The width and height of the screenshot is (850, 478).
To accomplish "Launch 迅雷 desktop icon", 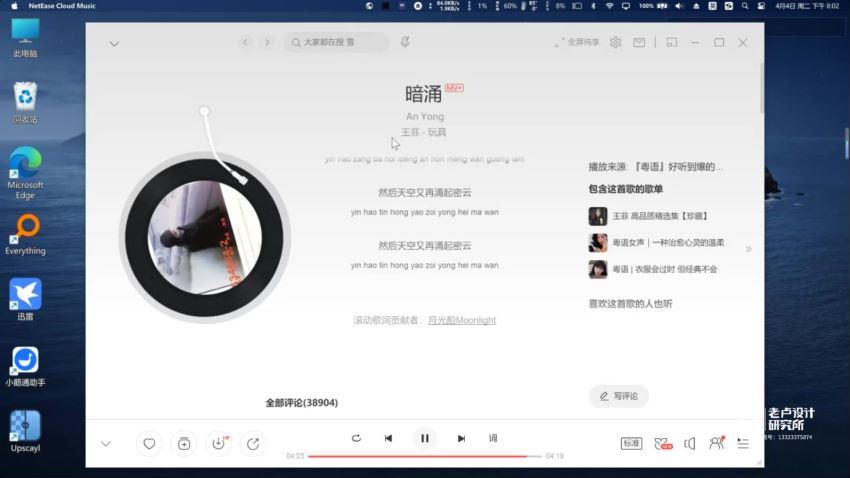I will click(x=25, y=300).
